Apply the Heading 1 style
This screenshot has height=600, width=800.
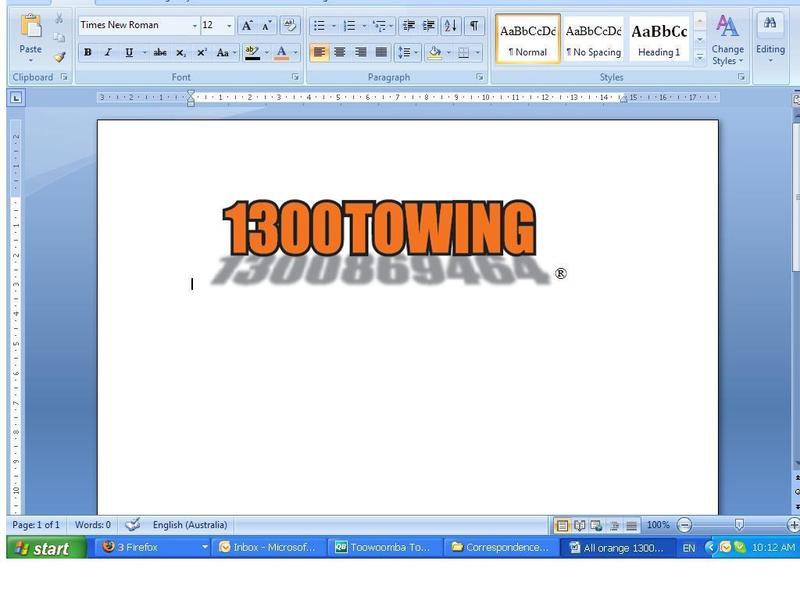click(x=659, y=39)
